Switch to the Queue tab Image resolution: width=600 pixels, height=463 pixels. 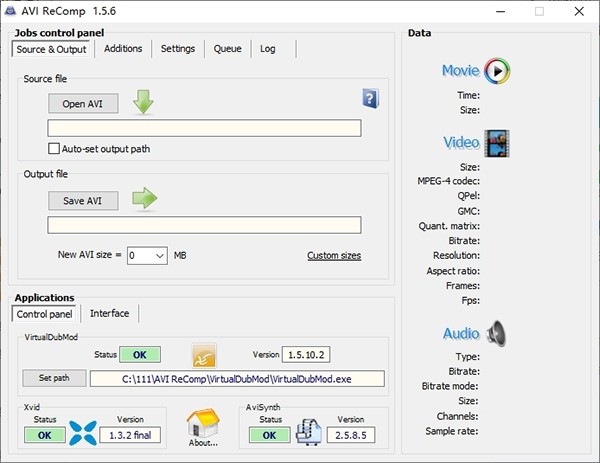coord(227,48)
